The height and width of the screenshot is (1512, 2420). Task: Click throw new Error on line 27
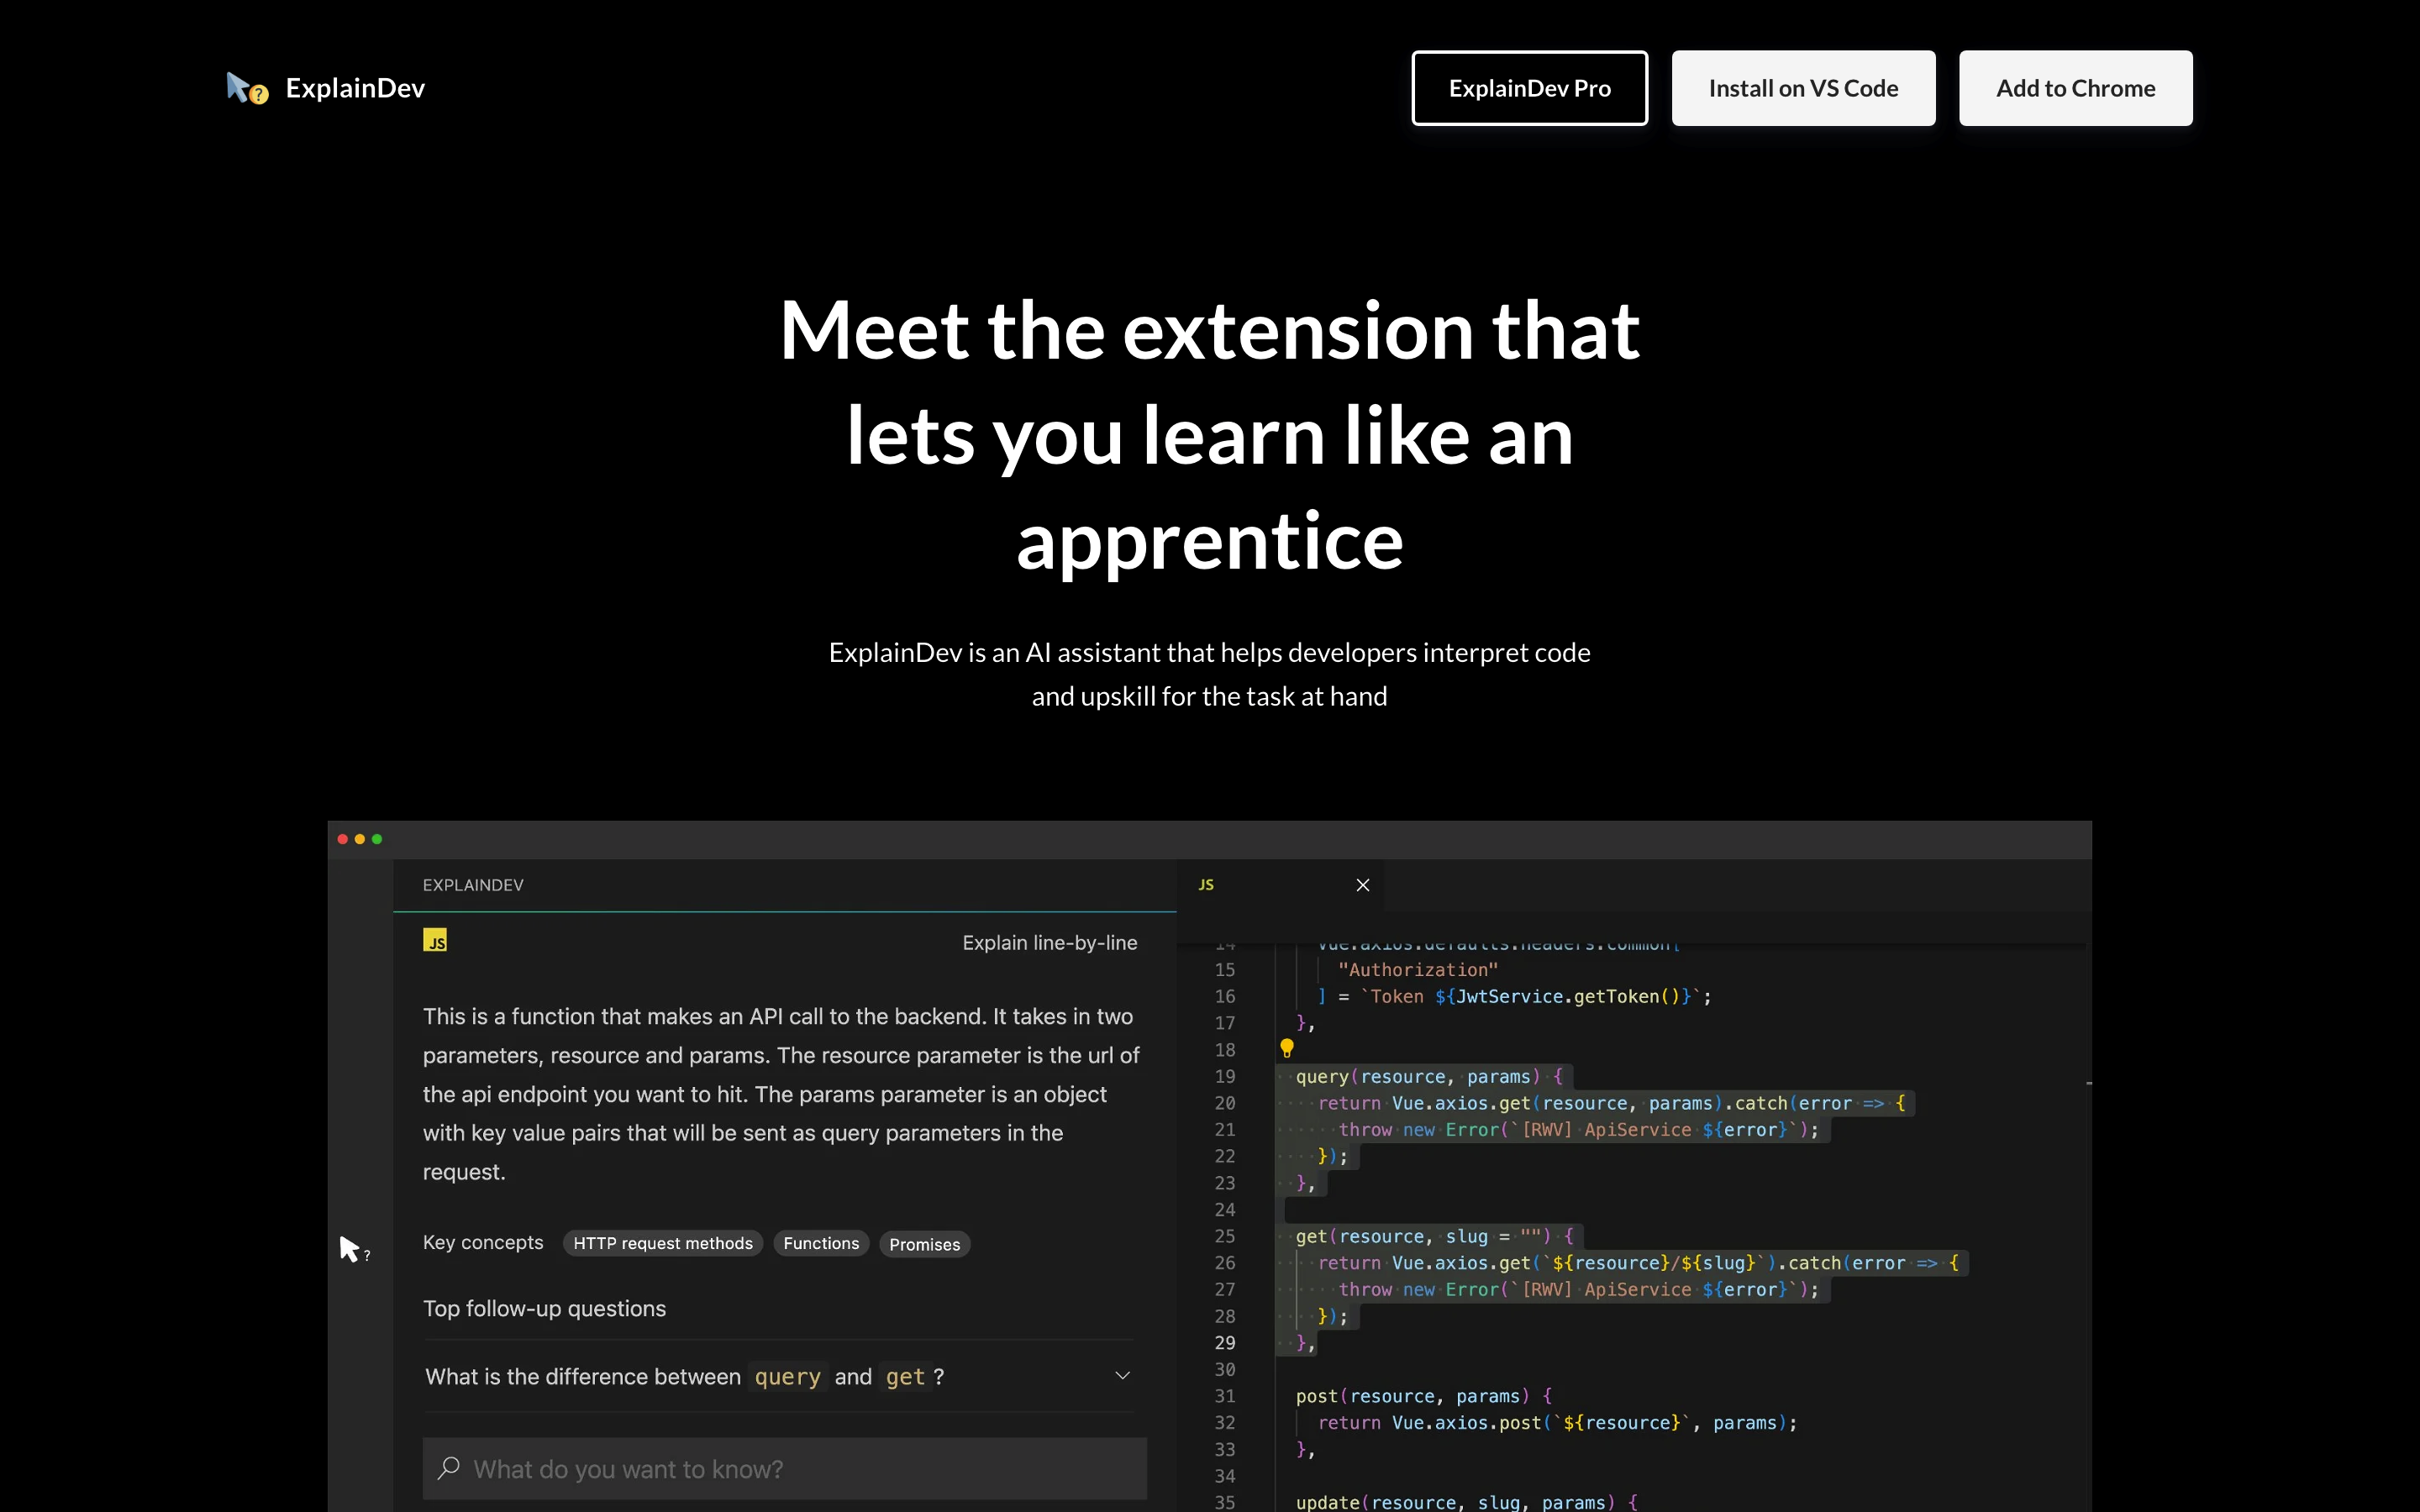click(1578, 1290)
